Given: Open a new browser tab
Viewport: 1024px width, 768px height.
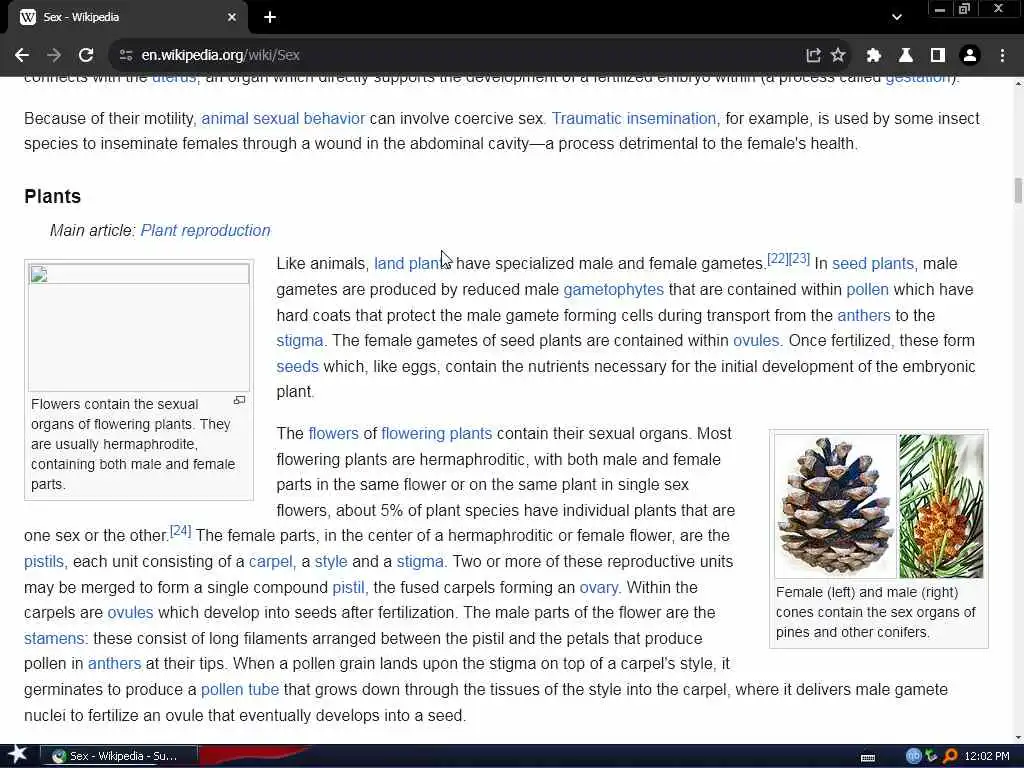Looking at the screenshot, I should pyautogui.click(x=270, y=18).
